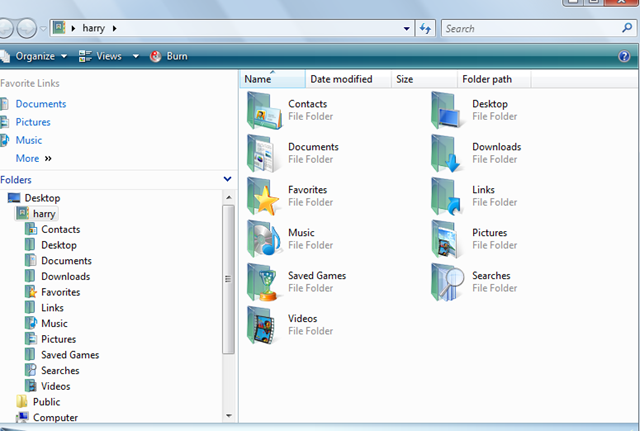This screenshot has height=431, width=640.
Task: Click the Public folder icon in tree
Action: coord(22,402)
